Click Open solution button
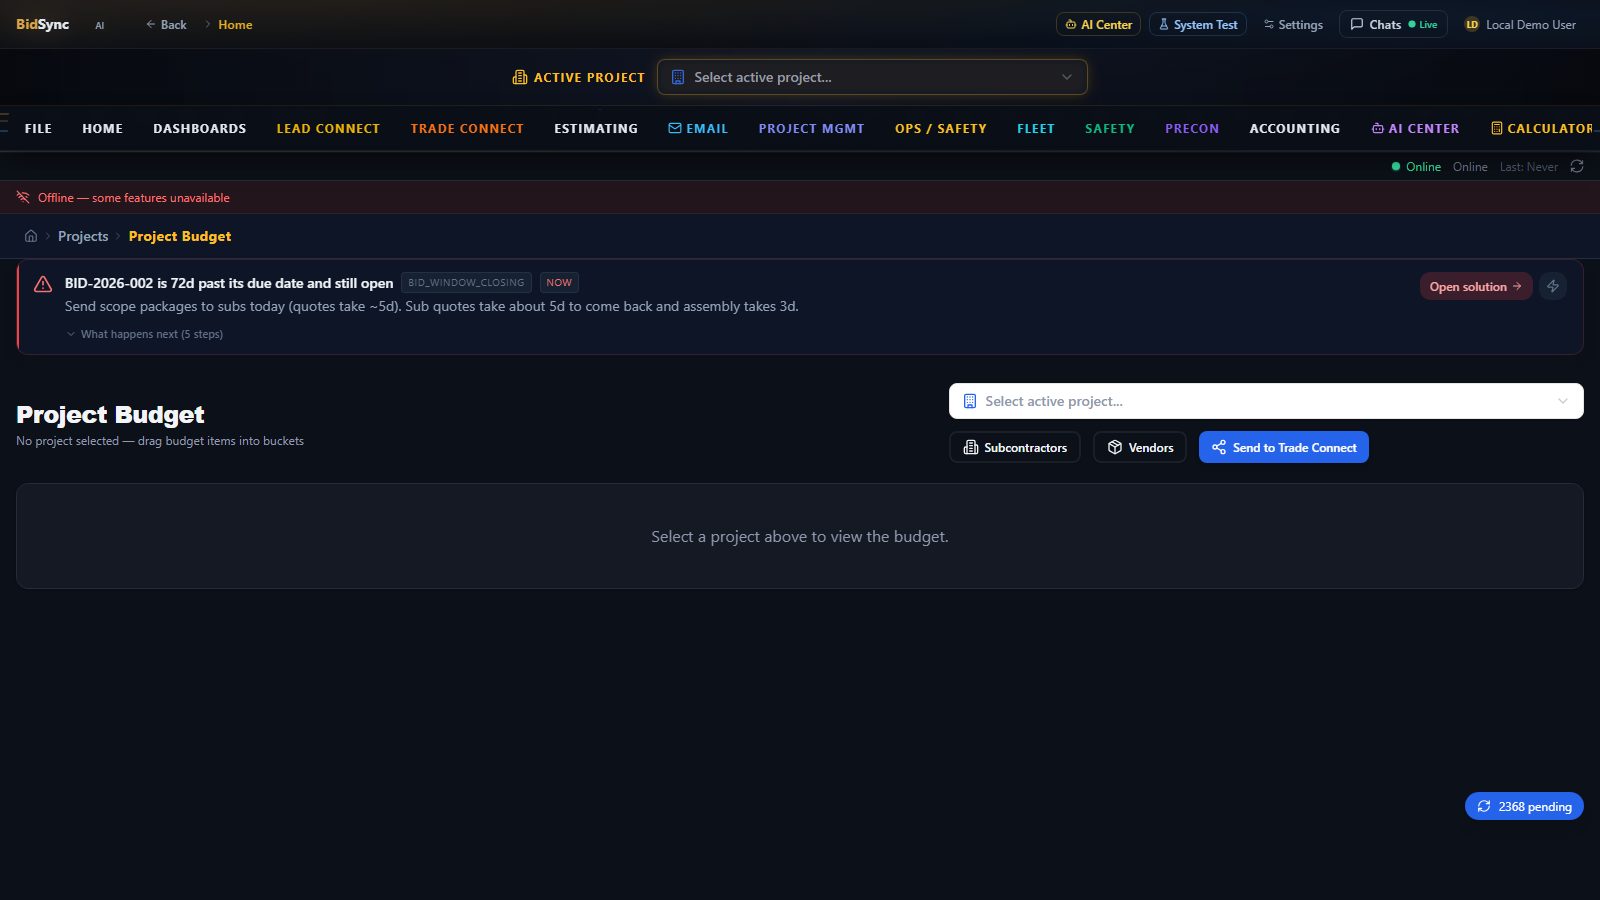 (1475, 286)
